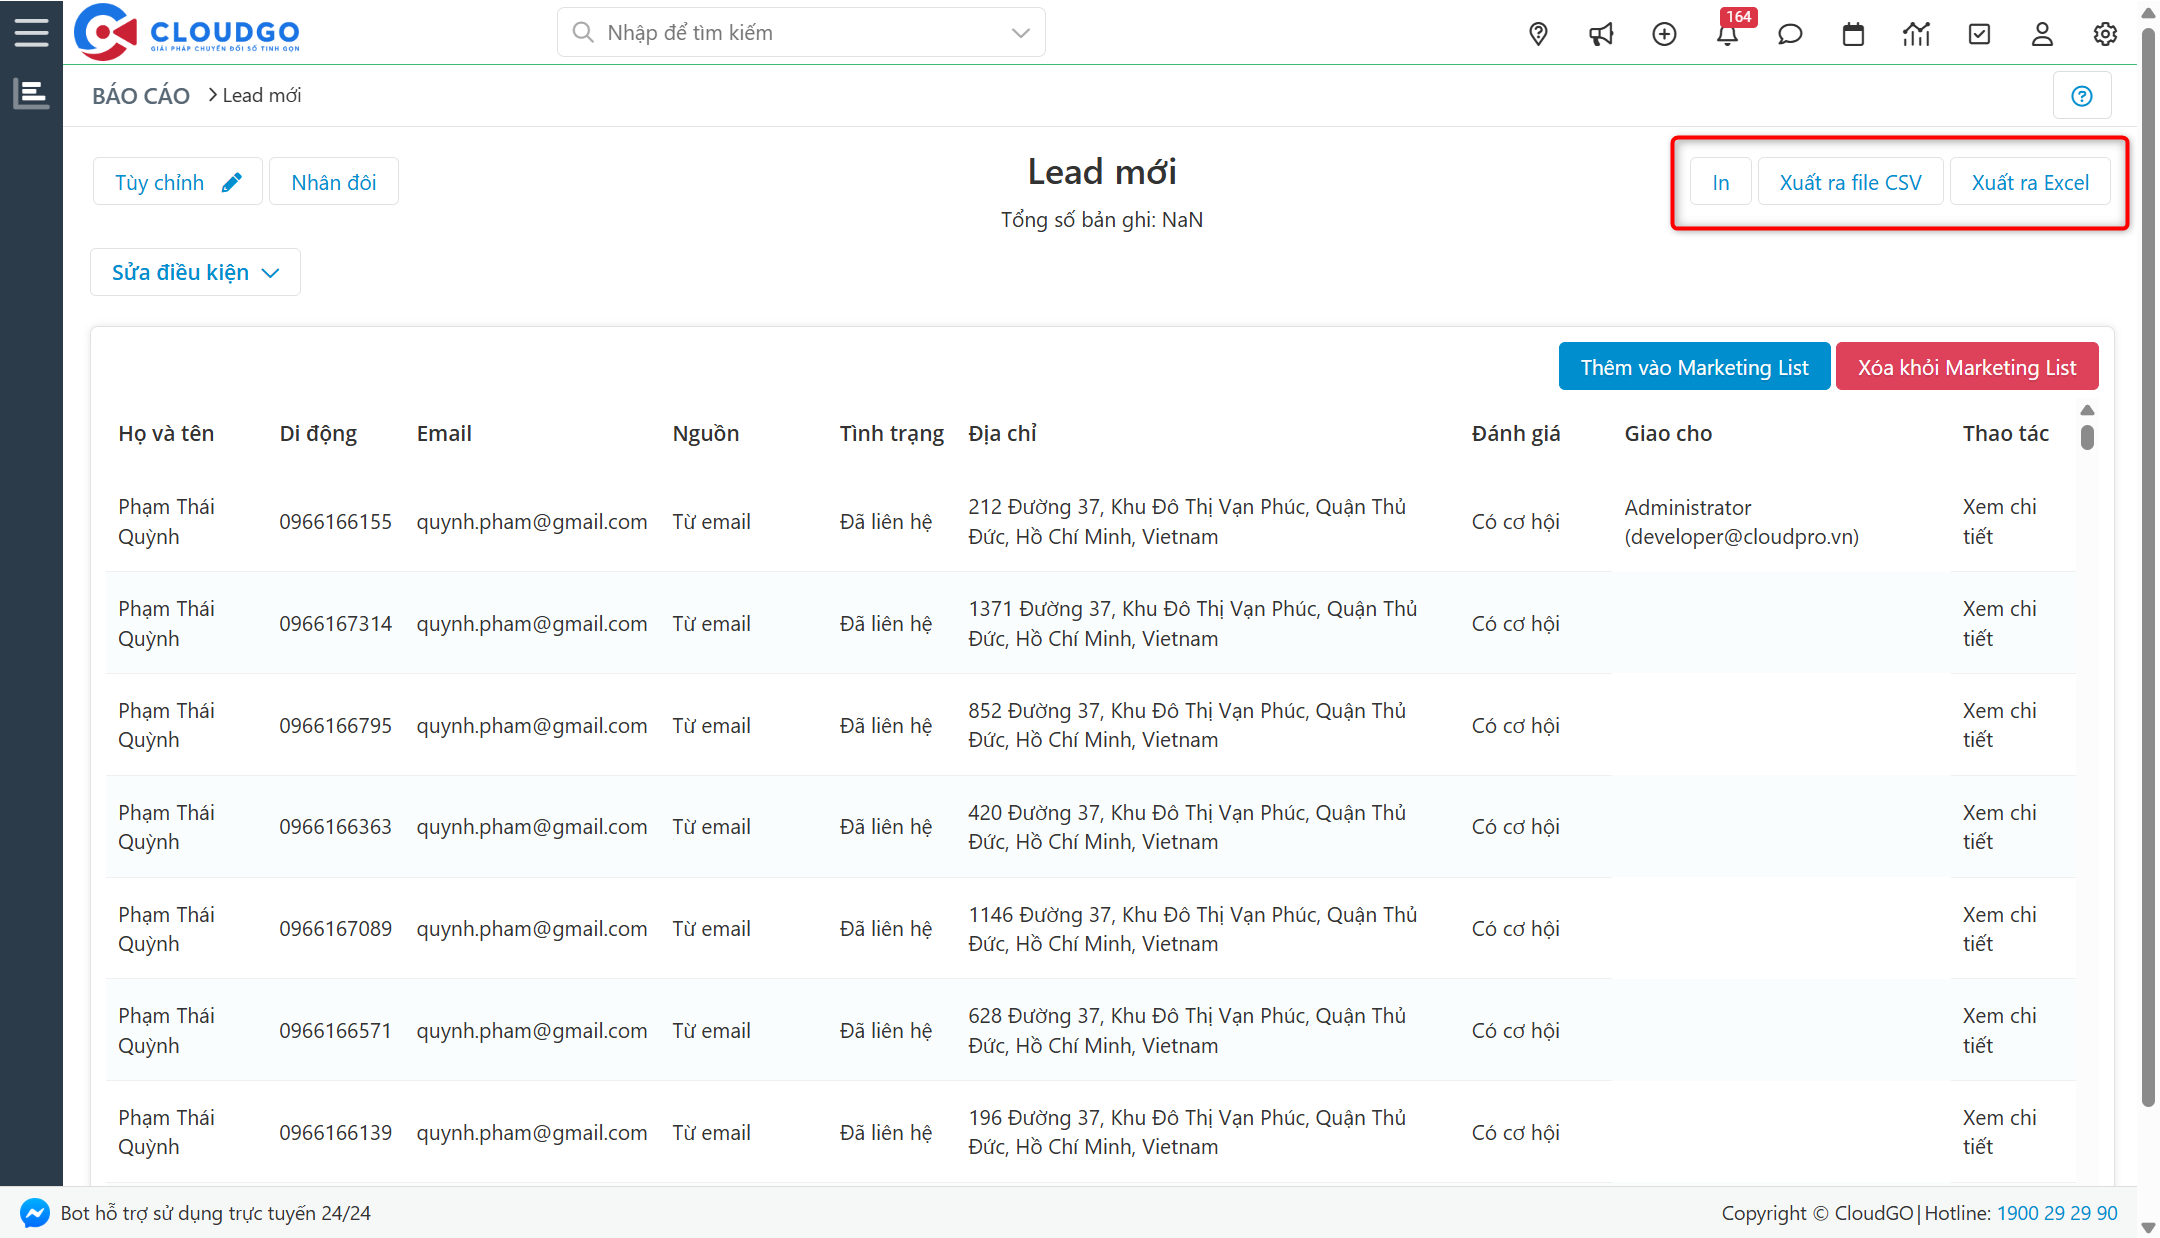Open the user profile icon
Viewport: 2160px width, 1238px height.
pyautogui.click(x=2042, y=33)
